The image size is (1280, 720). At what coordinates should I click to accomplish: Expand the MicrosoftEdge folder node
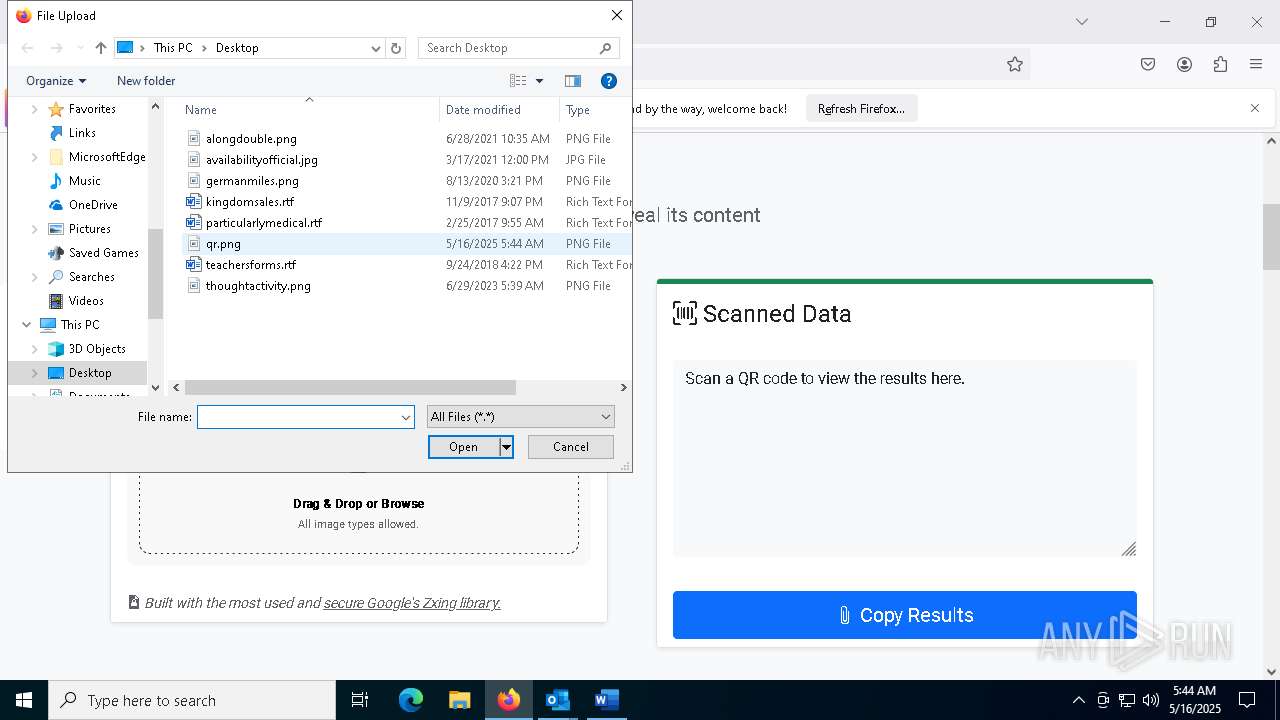click(x=35, y=157)
